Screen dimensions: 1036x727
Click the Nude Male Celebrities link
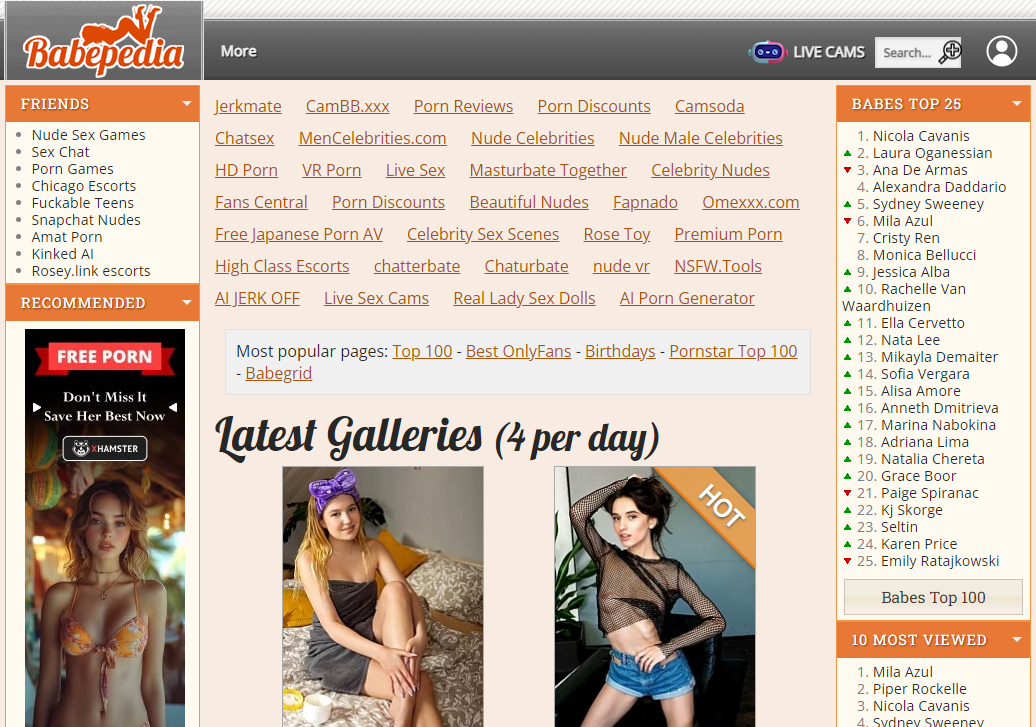tap(700, 138)
